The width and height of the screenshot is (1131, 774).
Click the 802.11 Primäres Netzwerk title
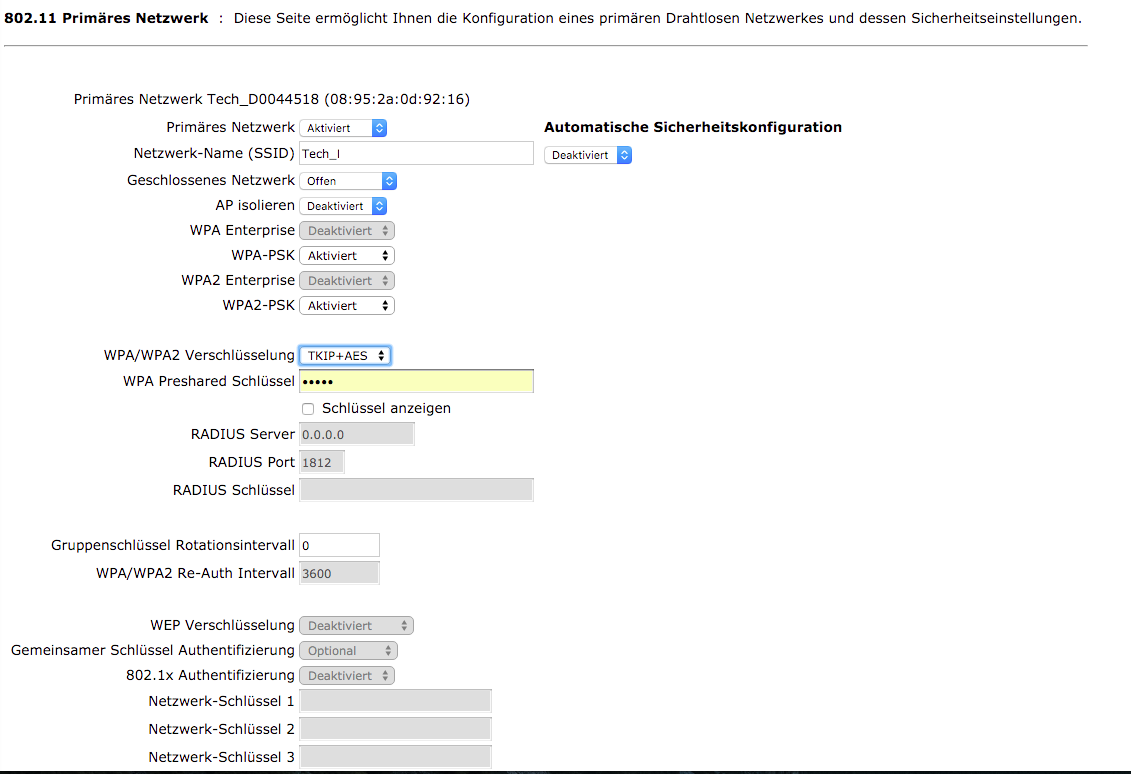tap(106, 18)
